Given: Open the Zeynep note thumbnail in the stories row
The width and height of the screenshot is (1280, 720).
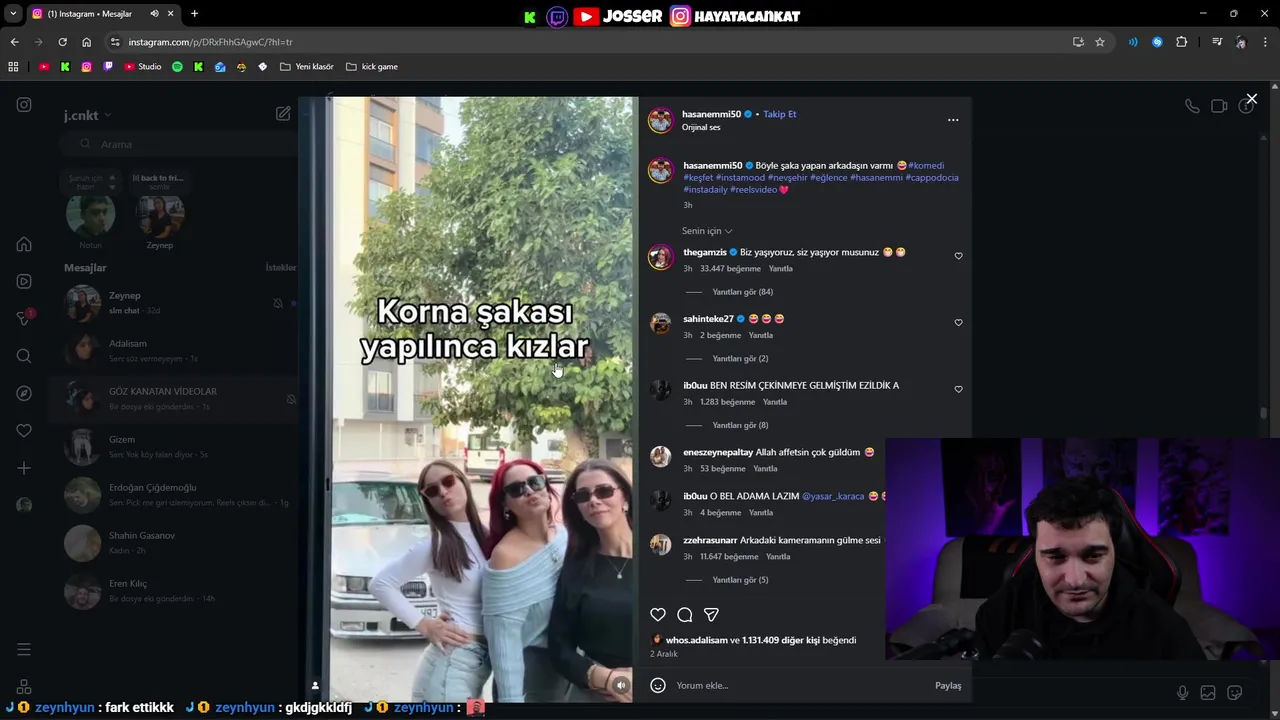Looking at the screenshot, I should (x=160, y=215).
